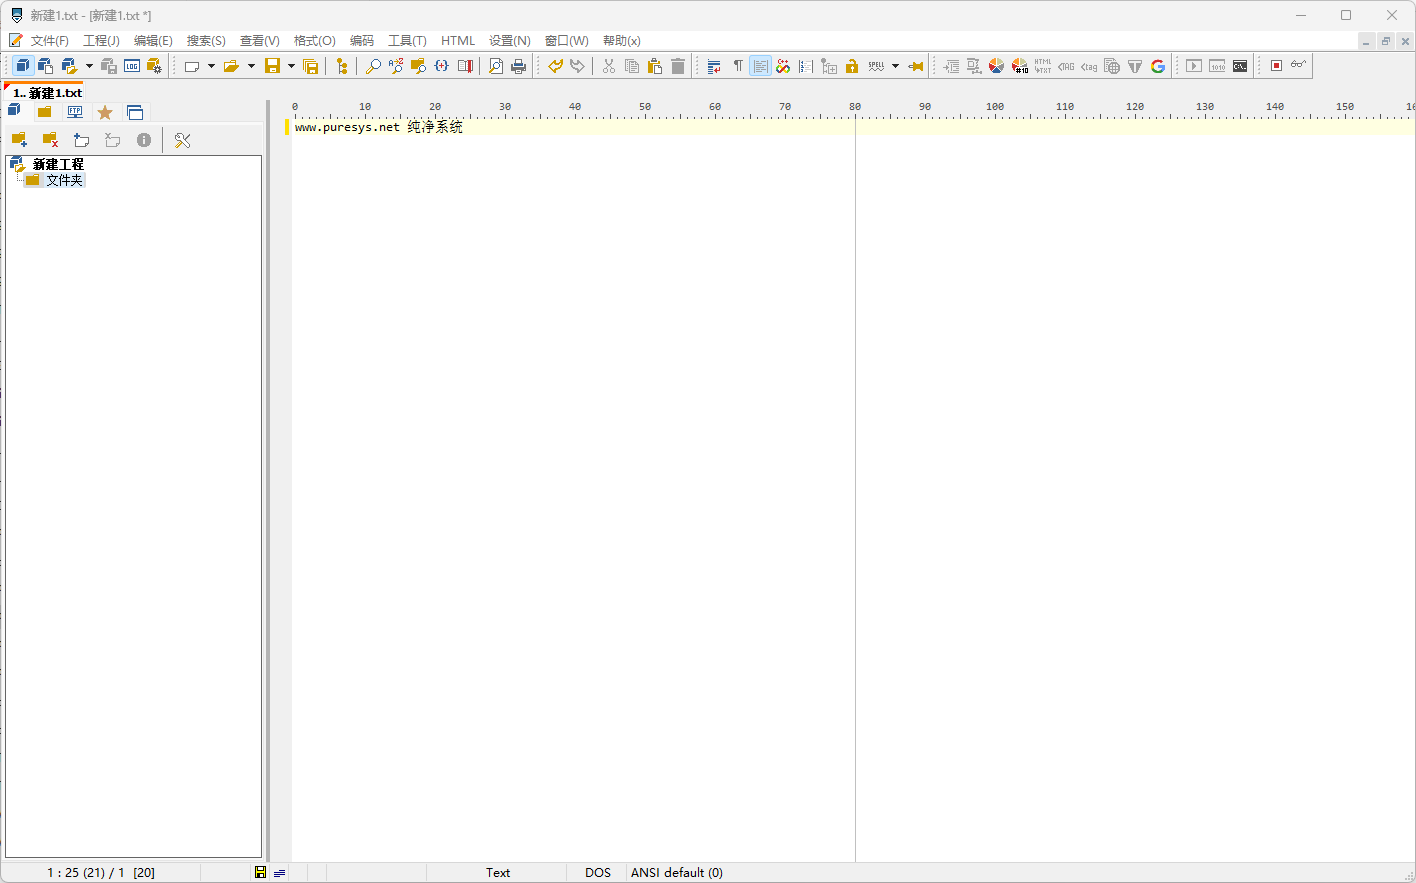
Task: Click the Google search toolbar icon
Action: pyautogui.click(x=1158, y=65)
